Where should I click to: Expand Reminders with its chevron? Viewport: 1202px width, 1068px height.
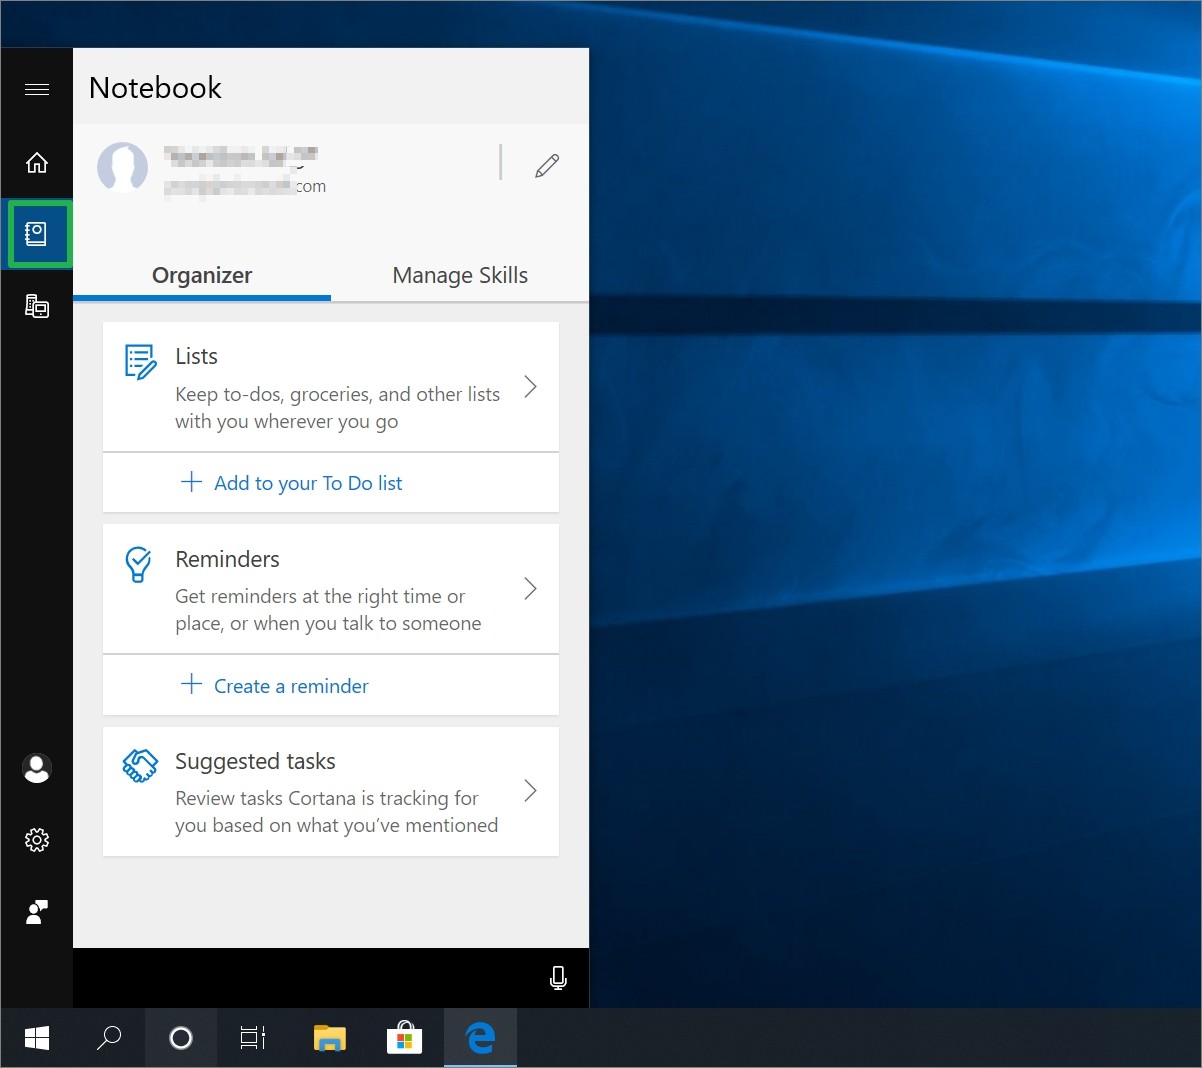pyautogui.click(x=531, y=588)
